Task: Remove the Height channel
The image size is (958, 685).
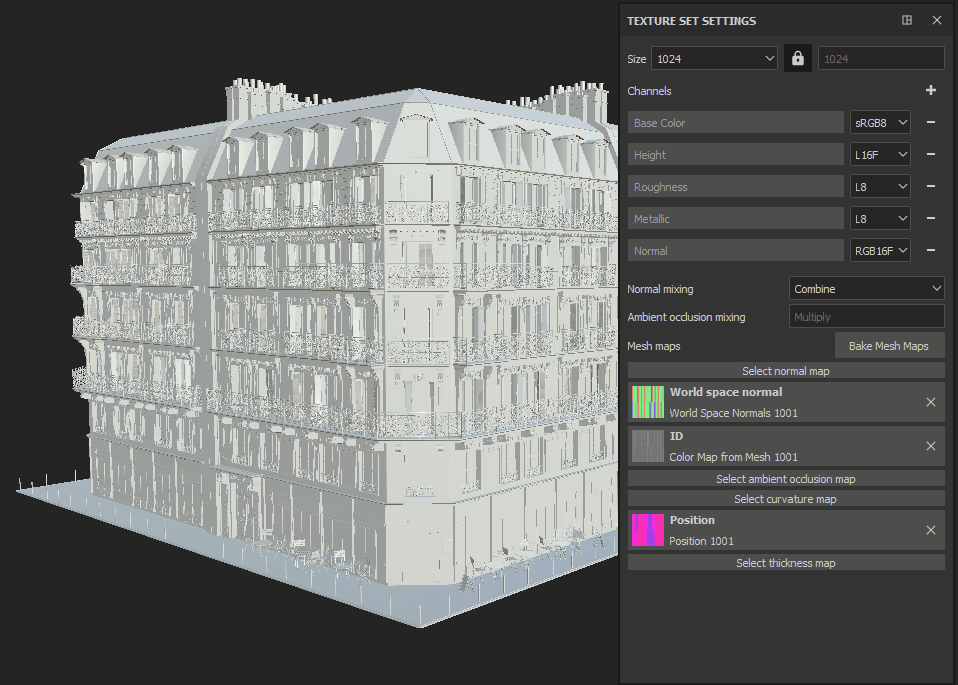Action: pyautogui.click(x=931, y=155)
